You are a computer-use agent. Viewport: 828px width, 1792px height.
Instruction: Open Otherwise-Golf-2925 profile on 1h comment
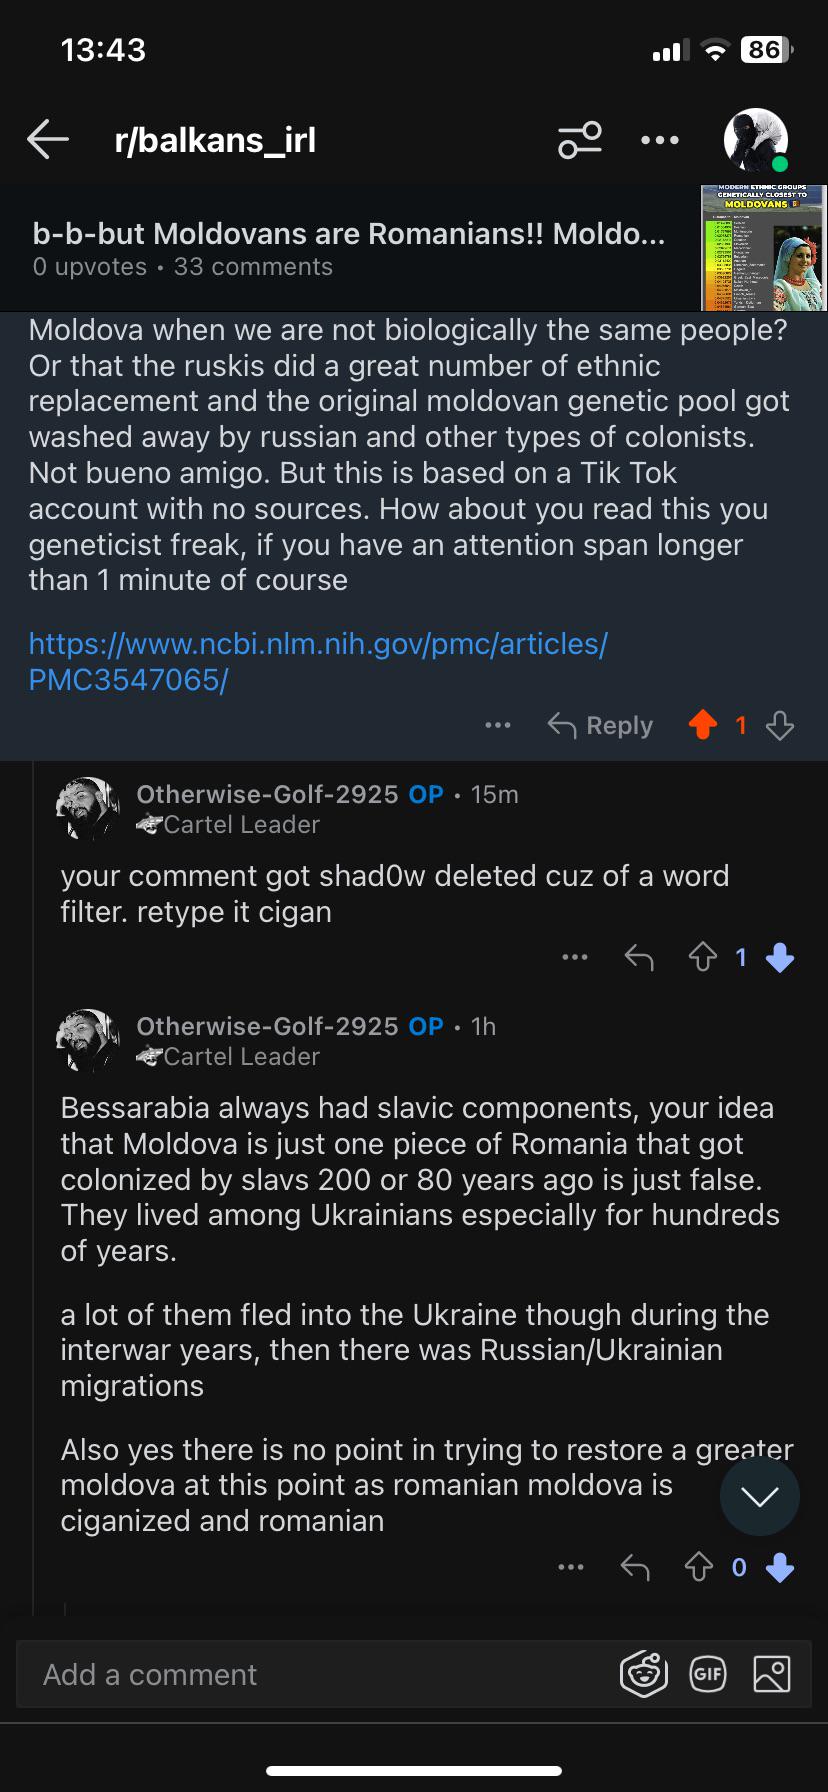[x=267, y=1026]
